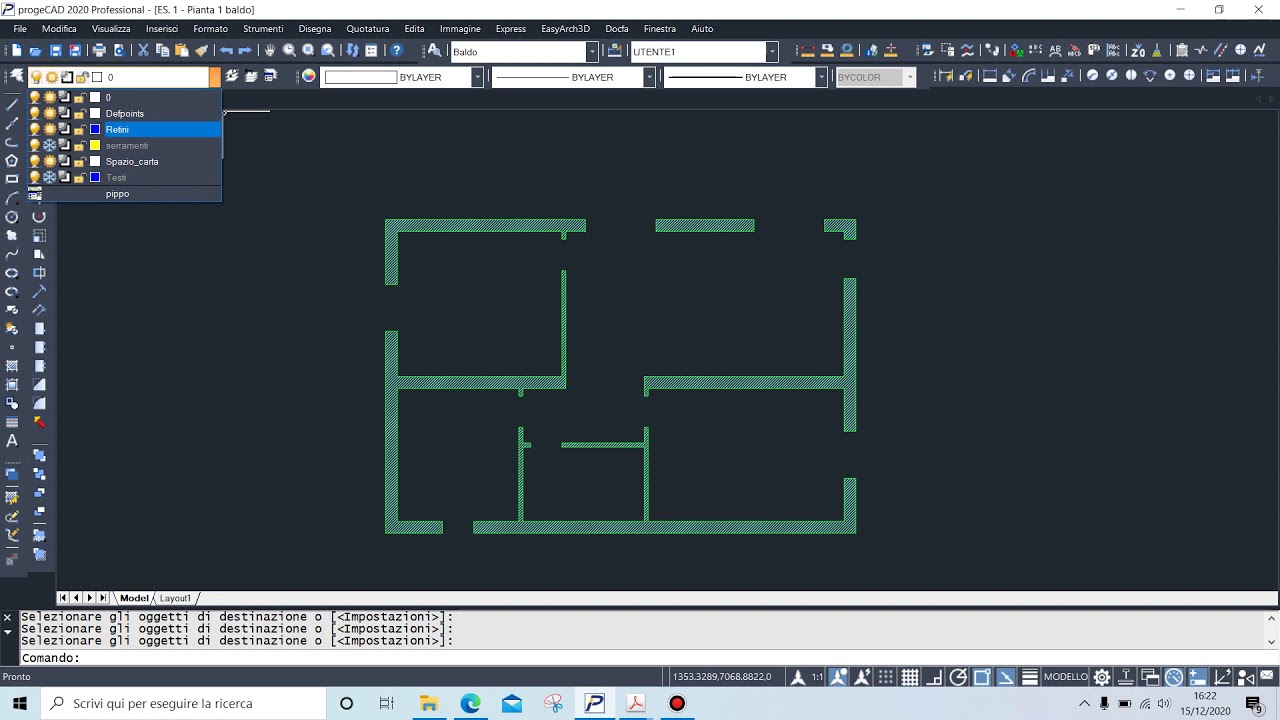
Task: Select the Text 'A' tool
Action: (12, 441)
